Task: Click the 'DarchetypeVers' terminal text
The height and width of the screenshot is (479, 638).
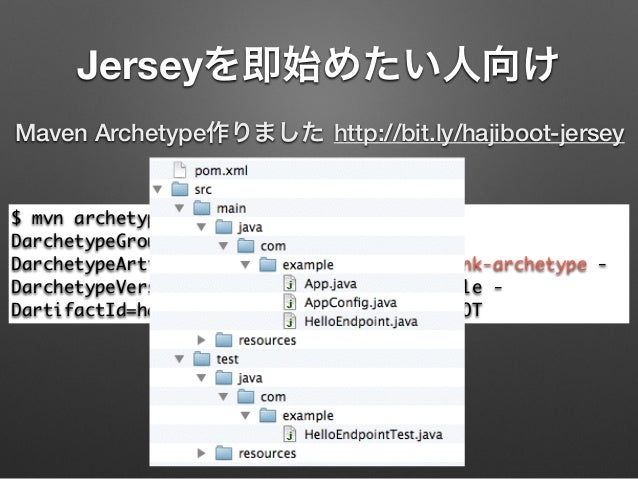Action: [80, 287]
